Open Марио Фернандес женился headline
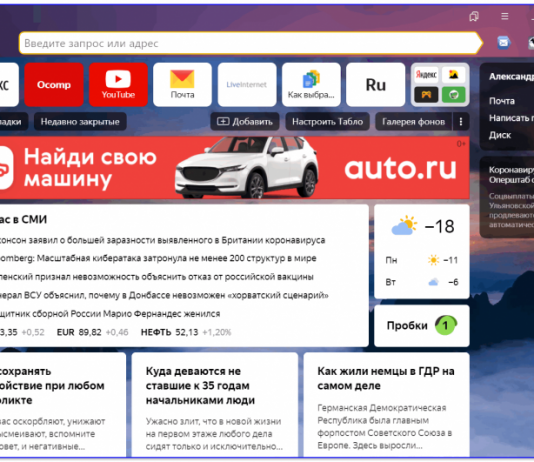Viewport: 534px width, 462px height. coord(110,314)
